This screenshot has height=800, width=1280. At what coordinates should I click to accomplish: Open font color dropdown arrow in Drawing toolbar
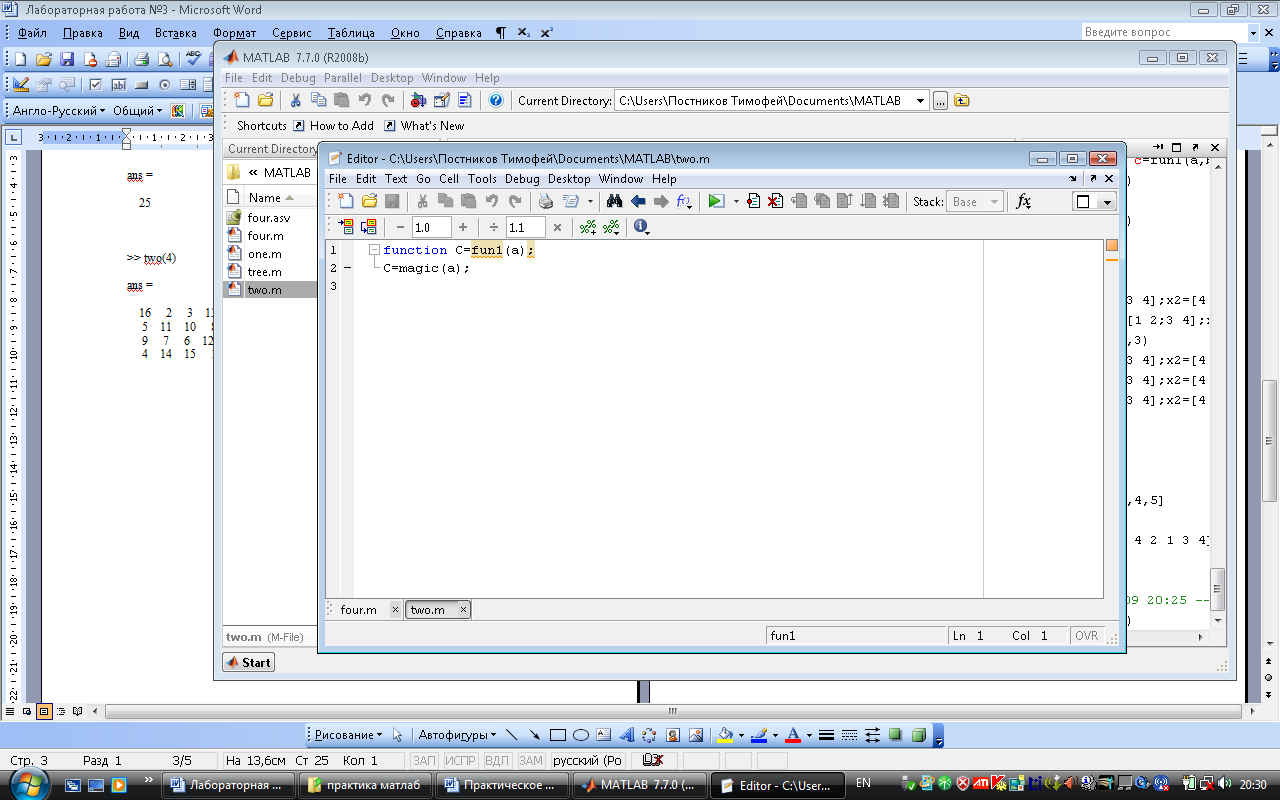click(x=808, y=735)
